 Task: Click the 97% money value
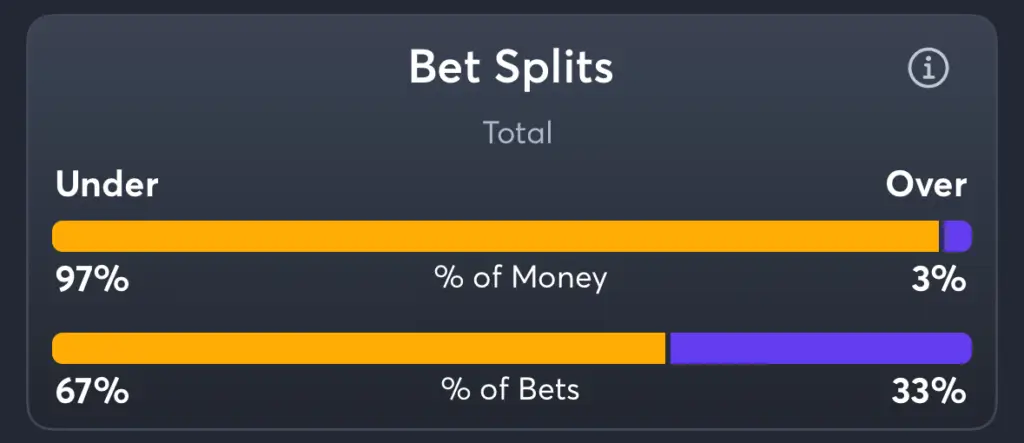tap(92, 280)
